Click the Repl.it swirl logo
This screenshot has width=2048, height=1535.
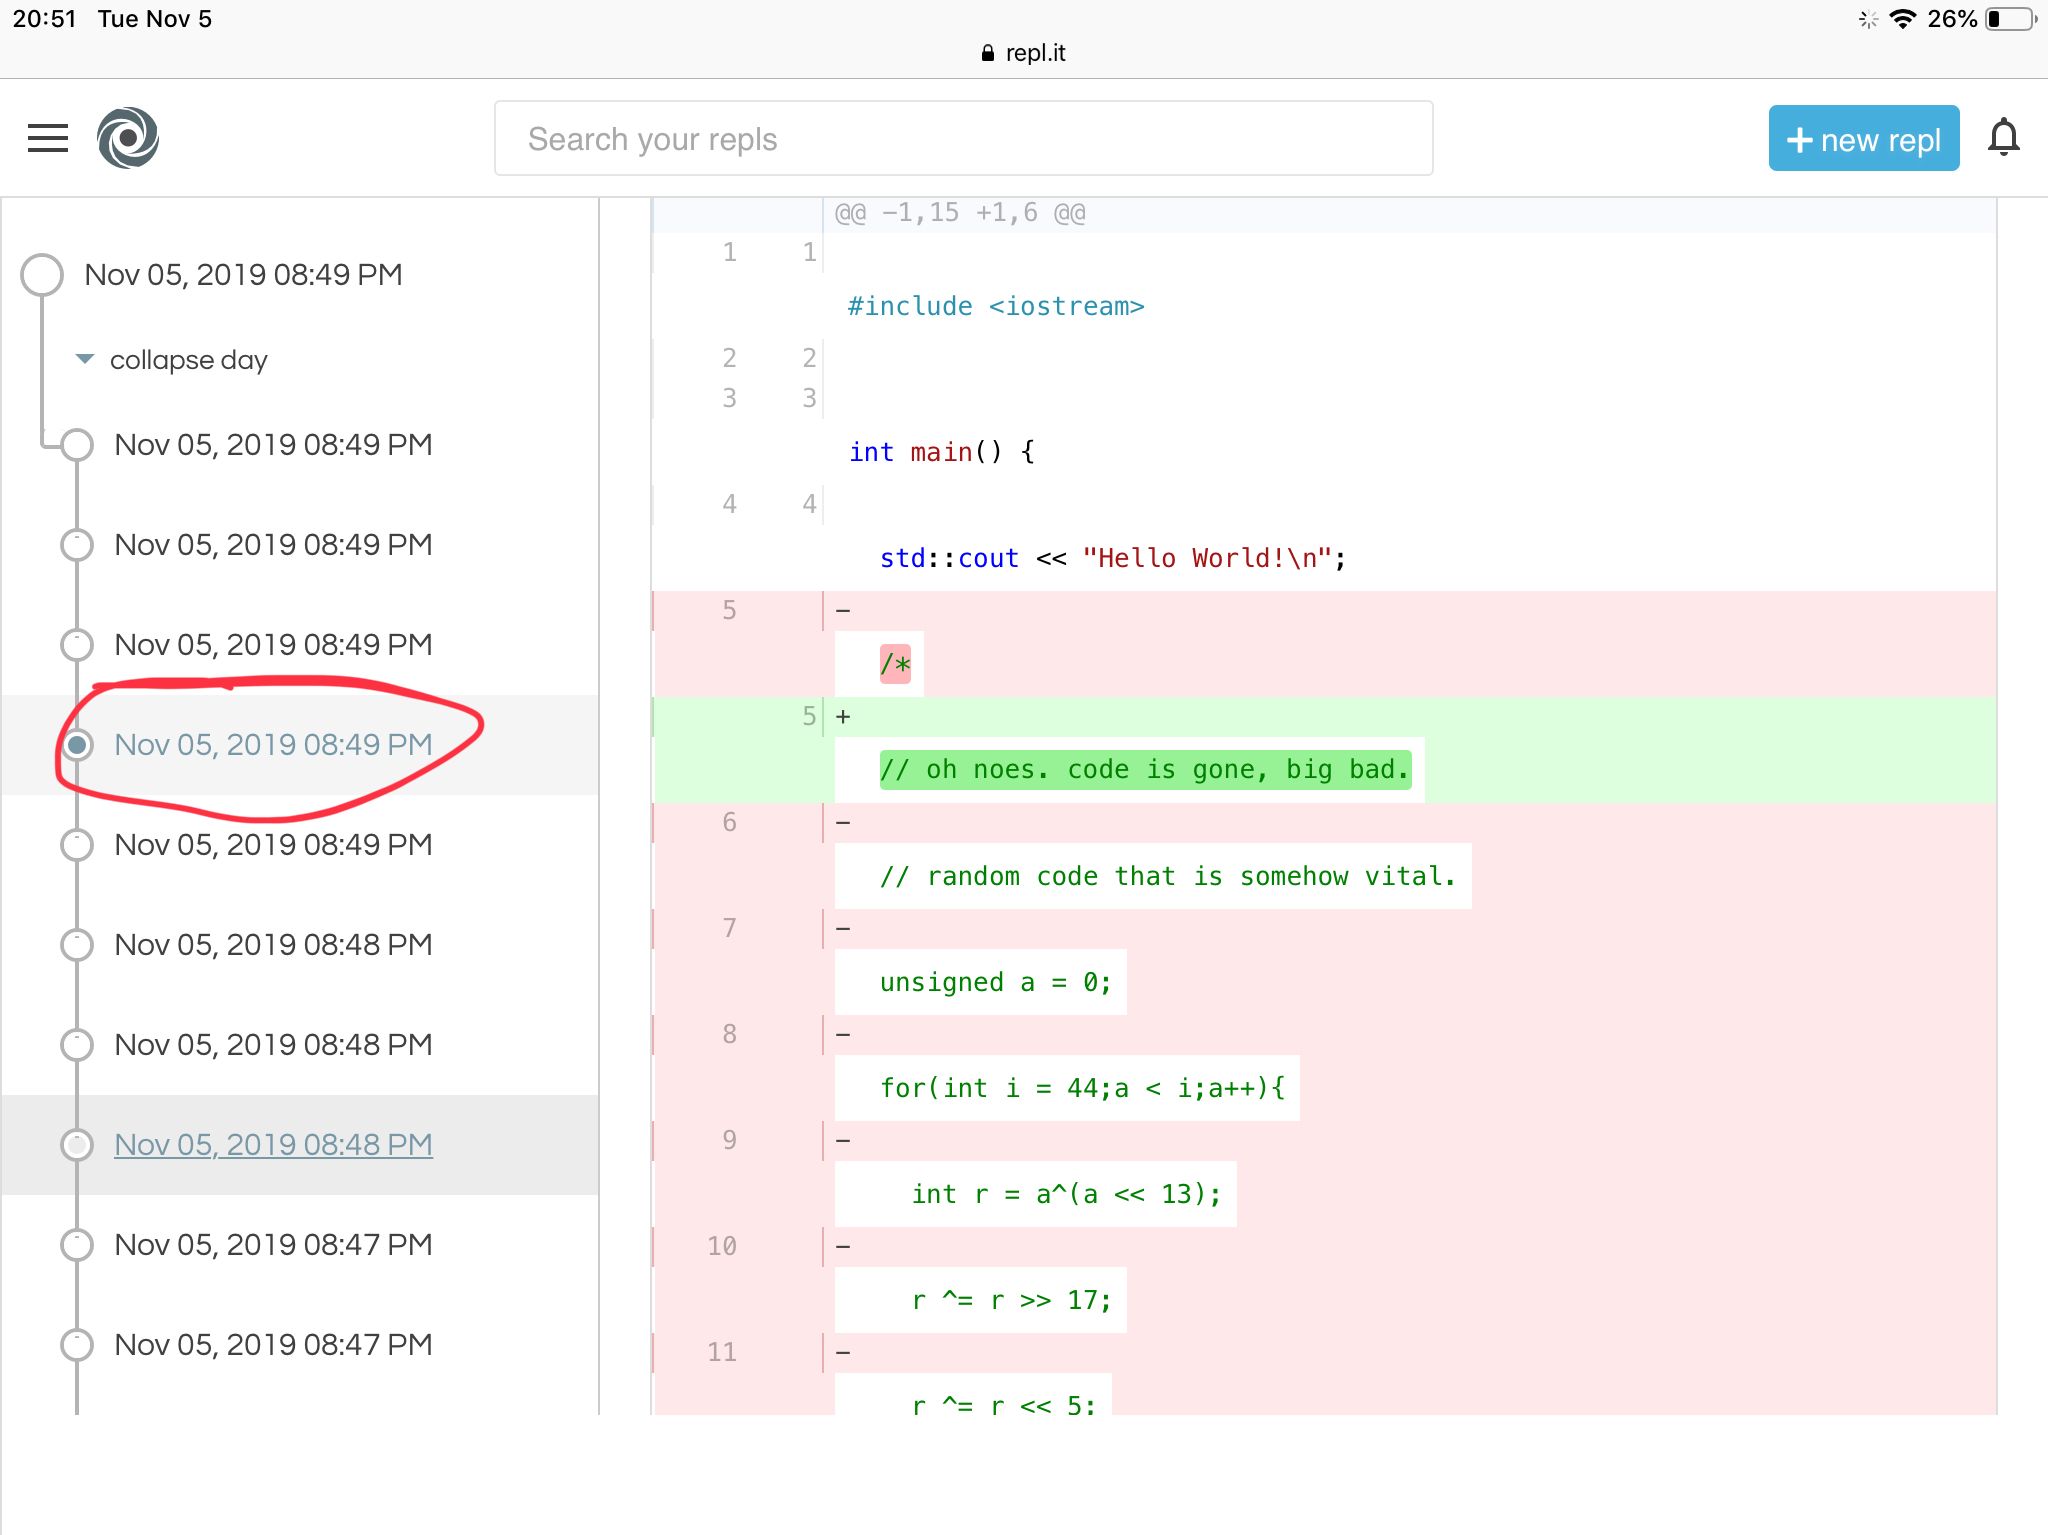point(128,138)
